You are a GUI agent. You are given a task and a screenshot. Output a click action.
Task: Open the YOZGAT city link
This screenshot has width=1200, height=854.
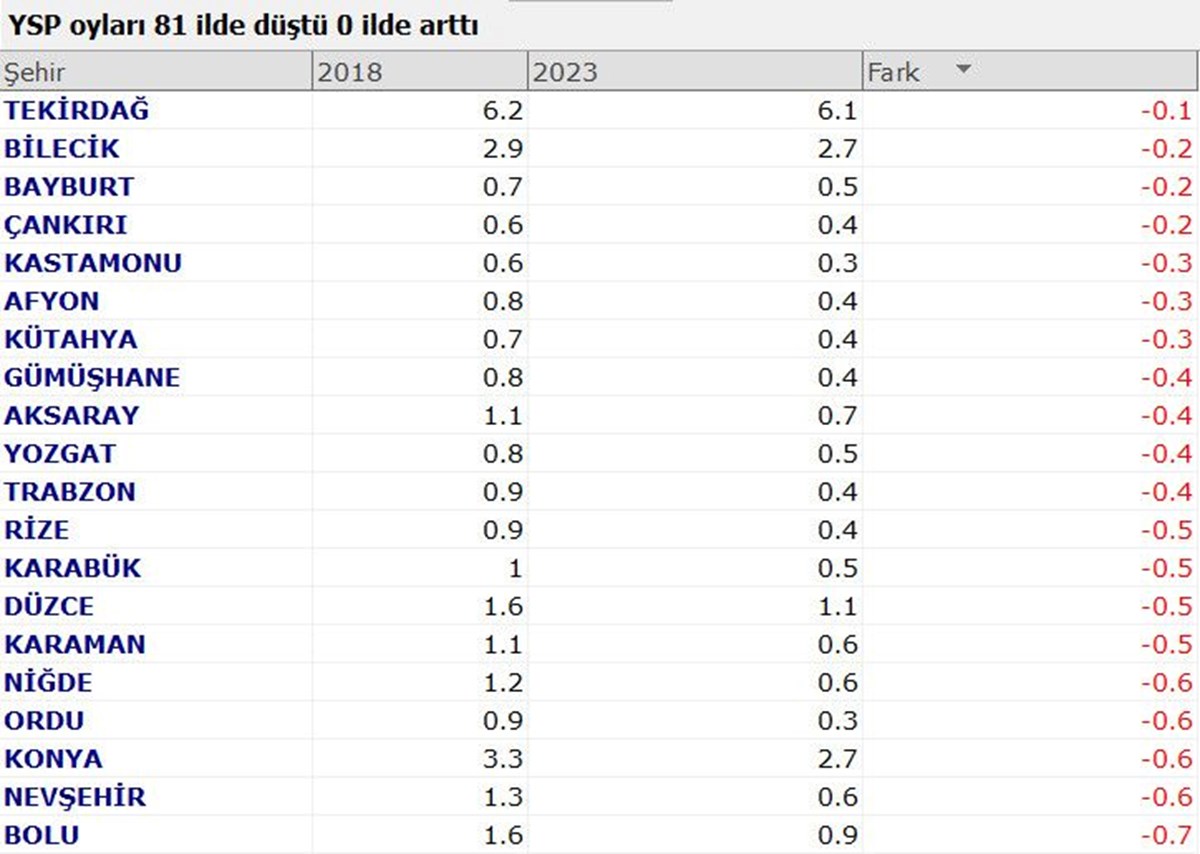(x=60, y=453)
